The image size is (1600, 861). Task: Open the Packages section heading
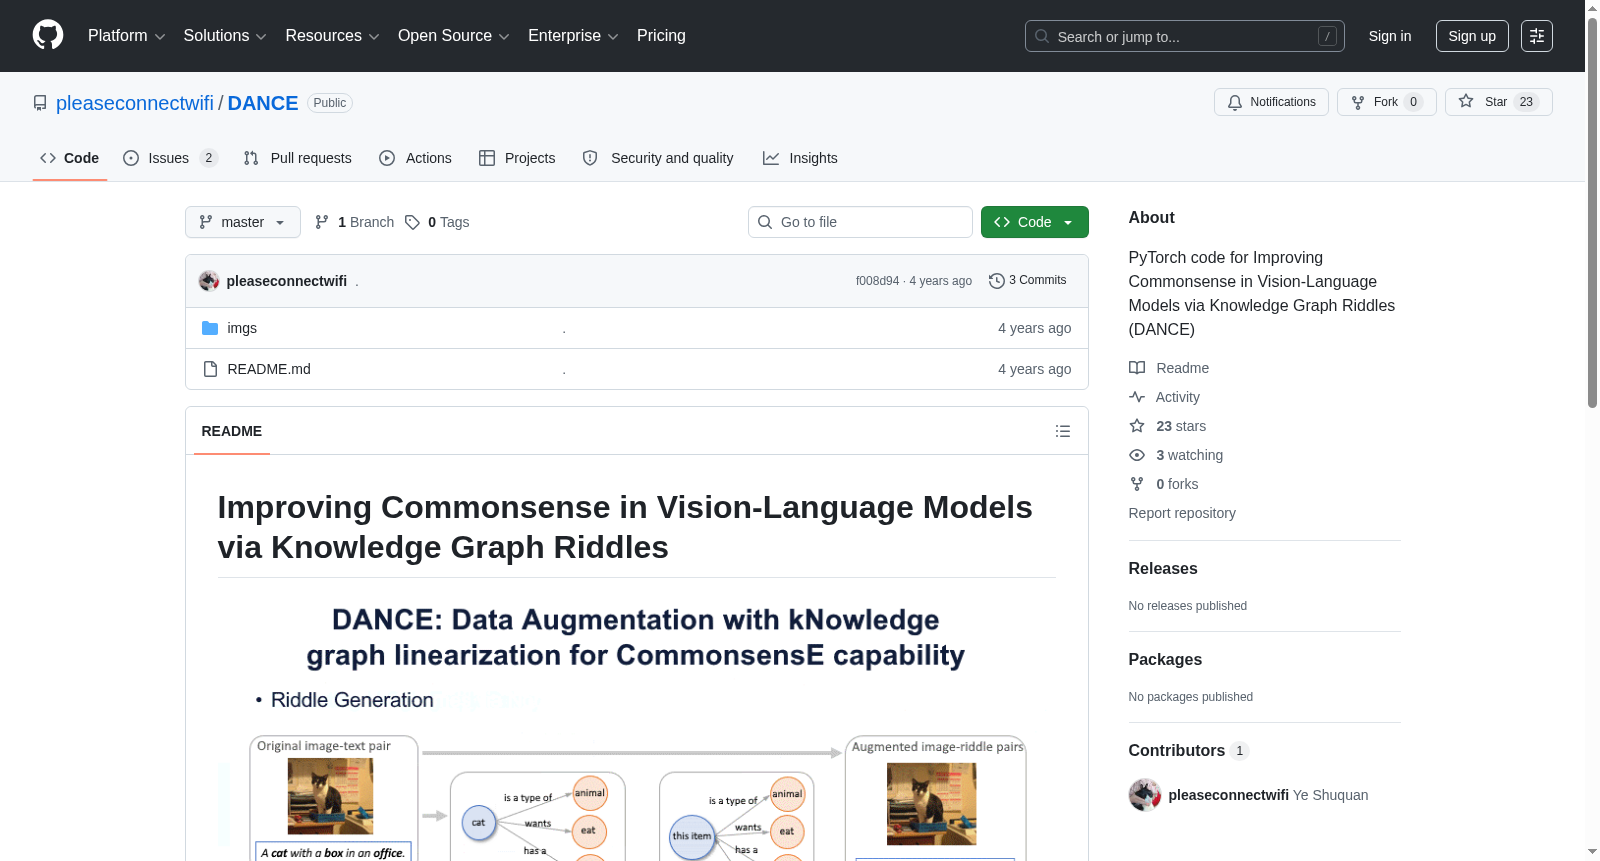[1165, 659]
